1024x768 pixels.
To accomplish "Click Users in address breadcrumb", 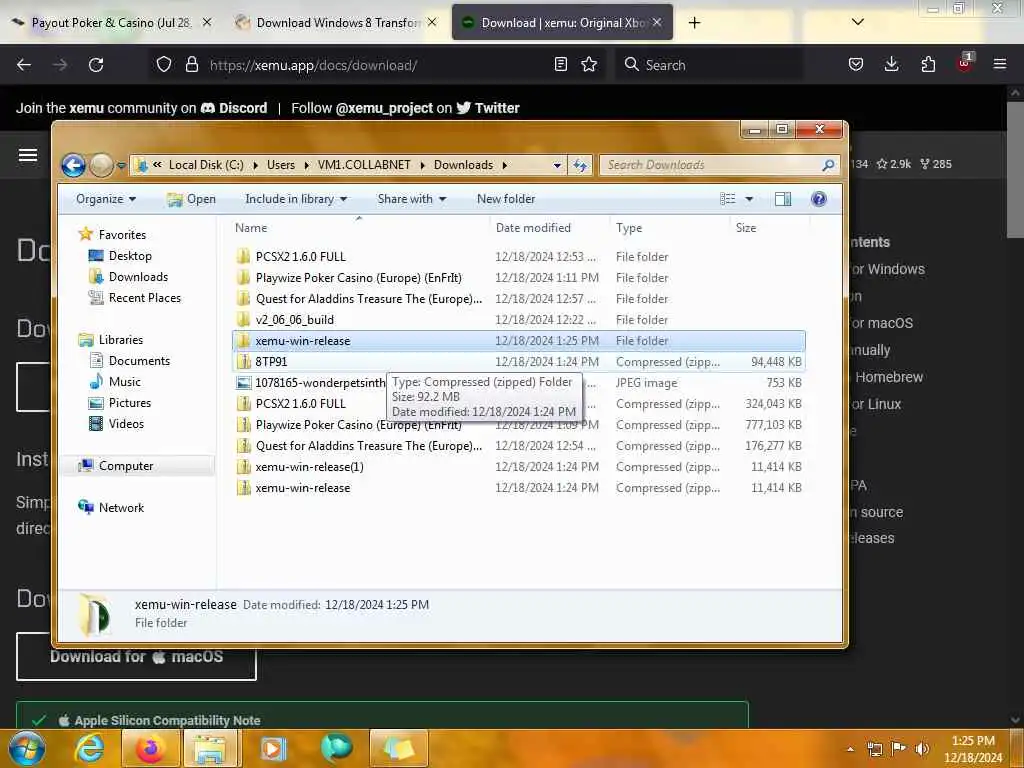I will point(280,165).
